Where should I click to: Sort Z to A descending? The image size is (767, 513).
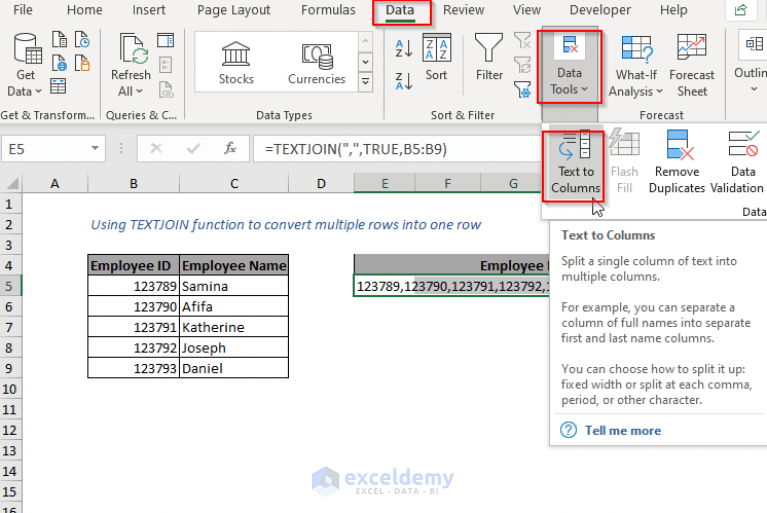tap(404, 81)
